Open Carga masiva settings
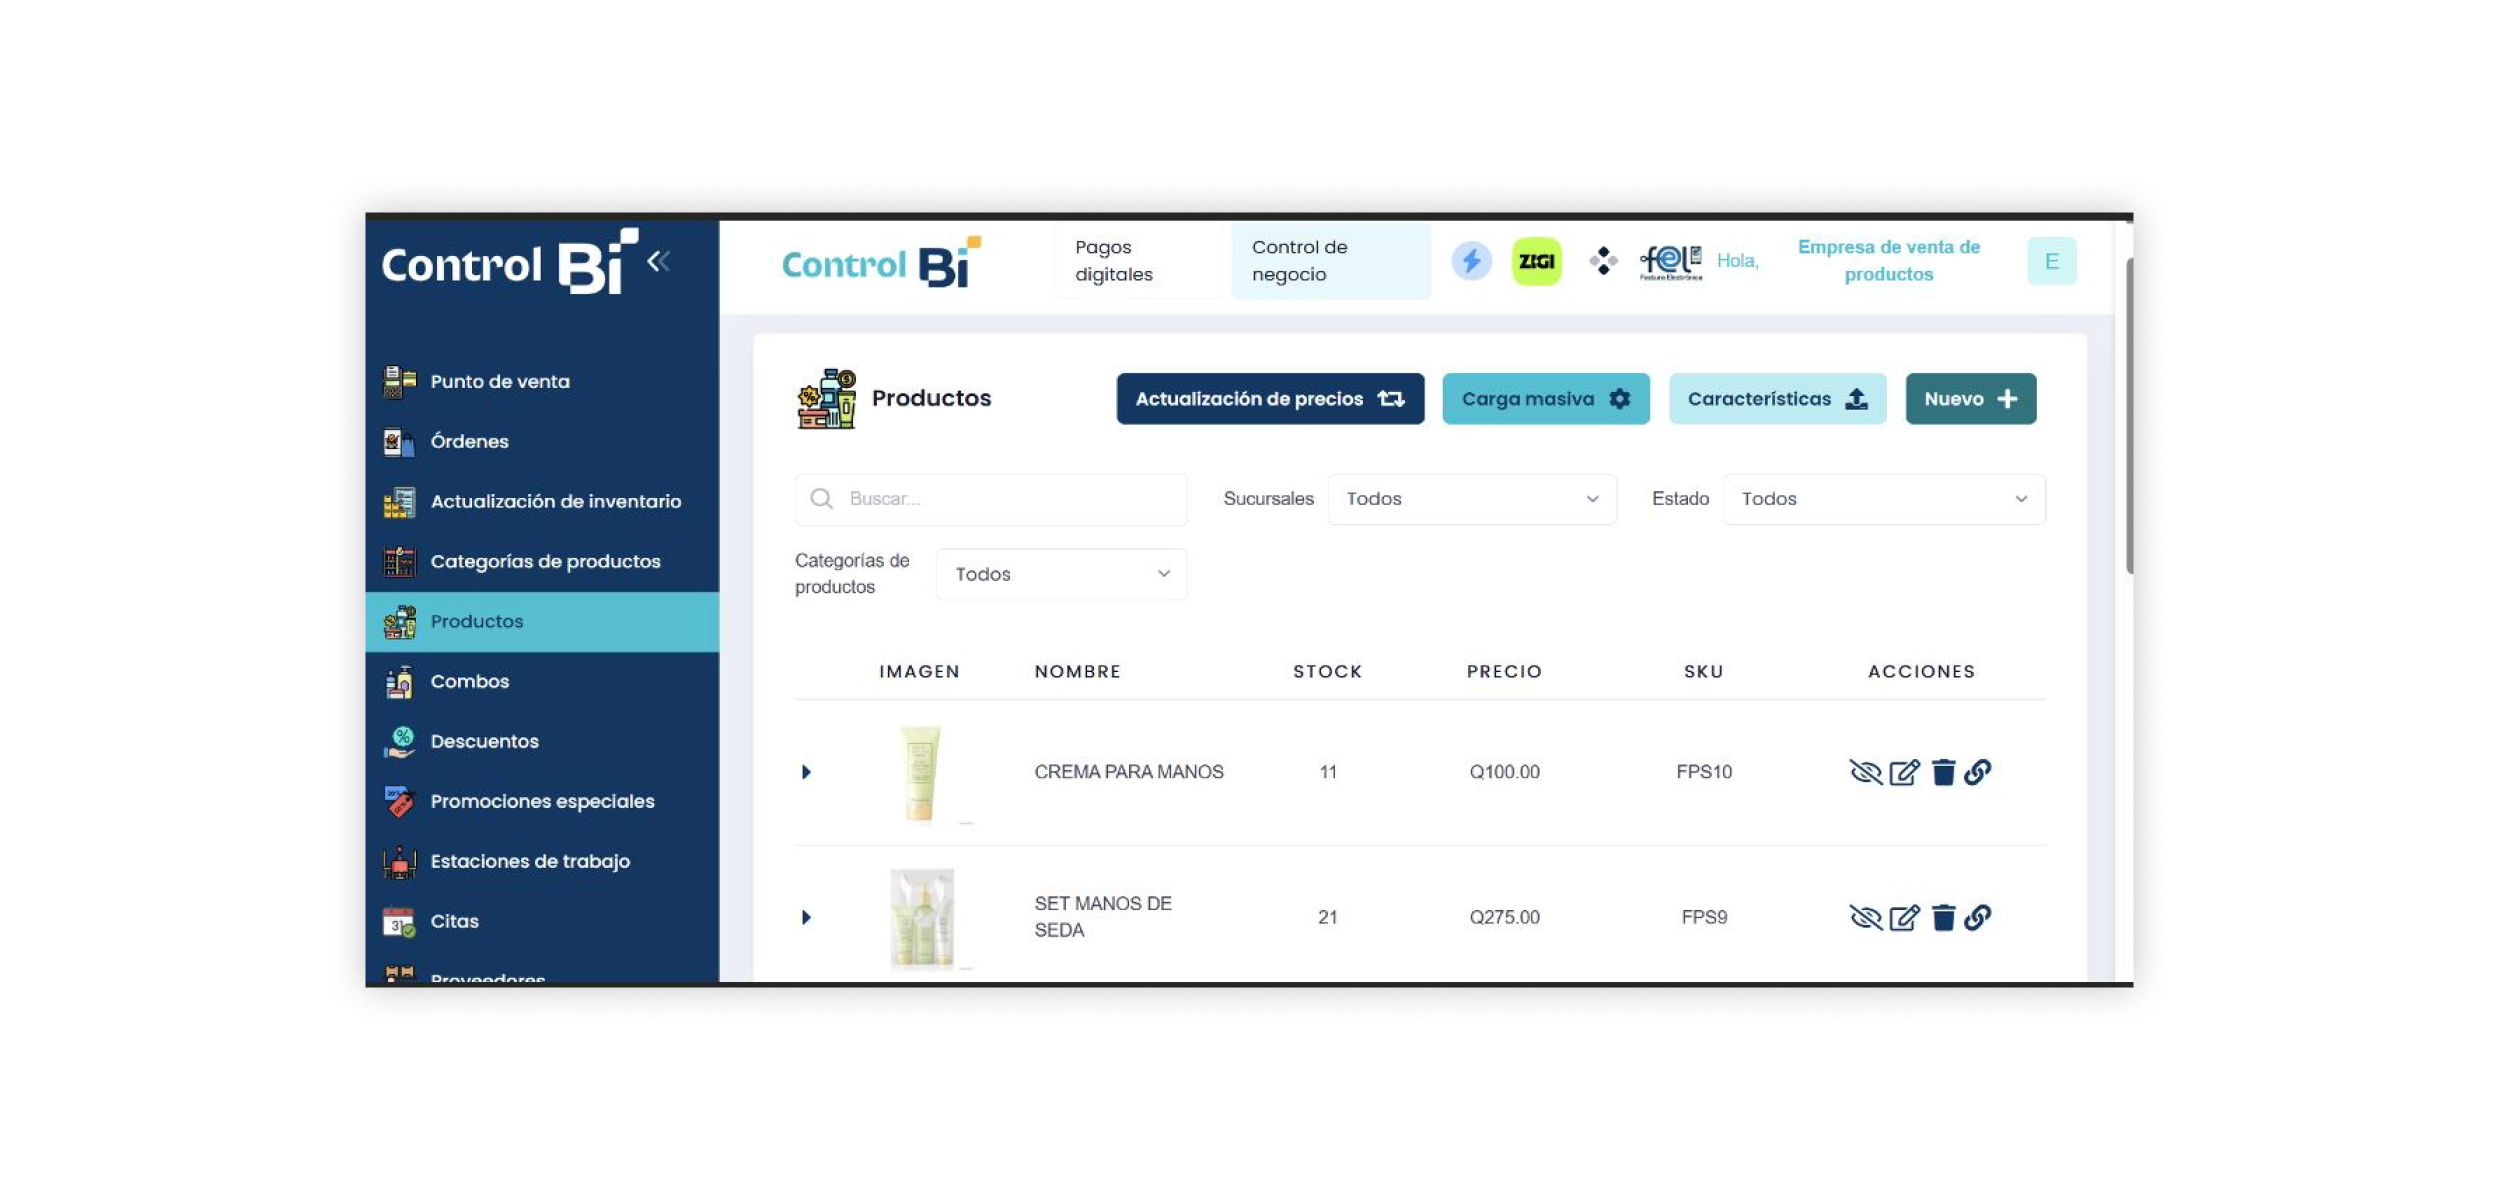 (1546, 398)
